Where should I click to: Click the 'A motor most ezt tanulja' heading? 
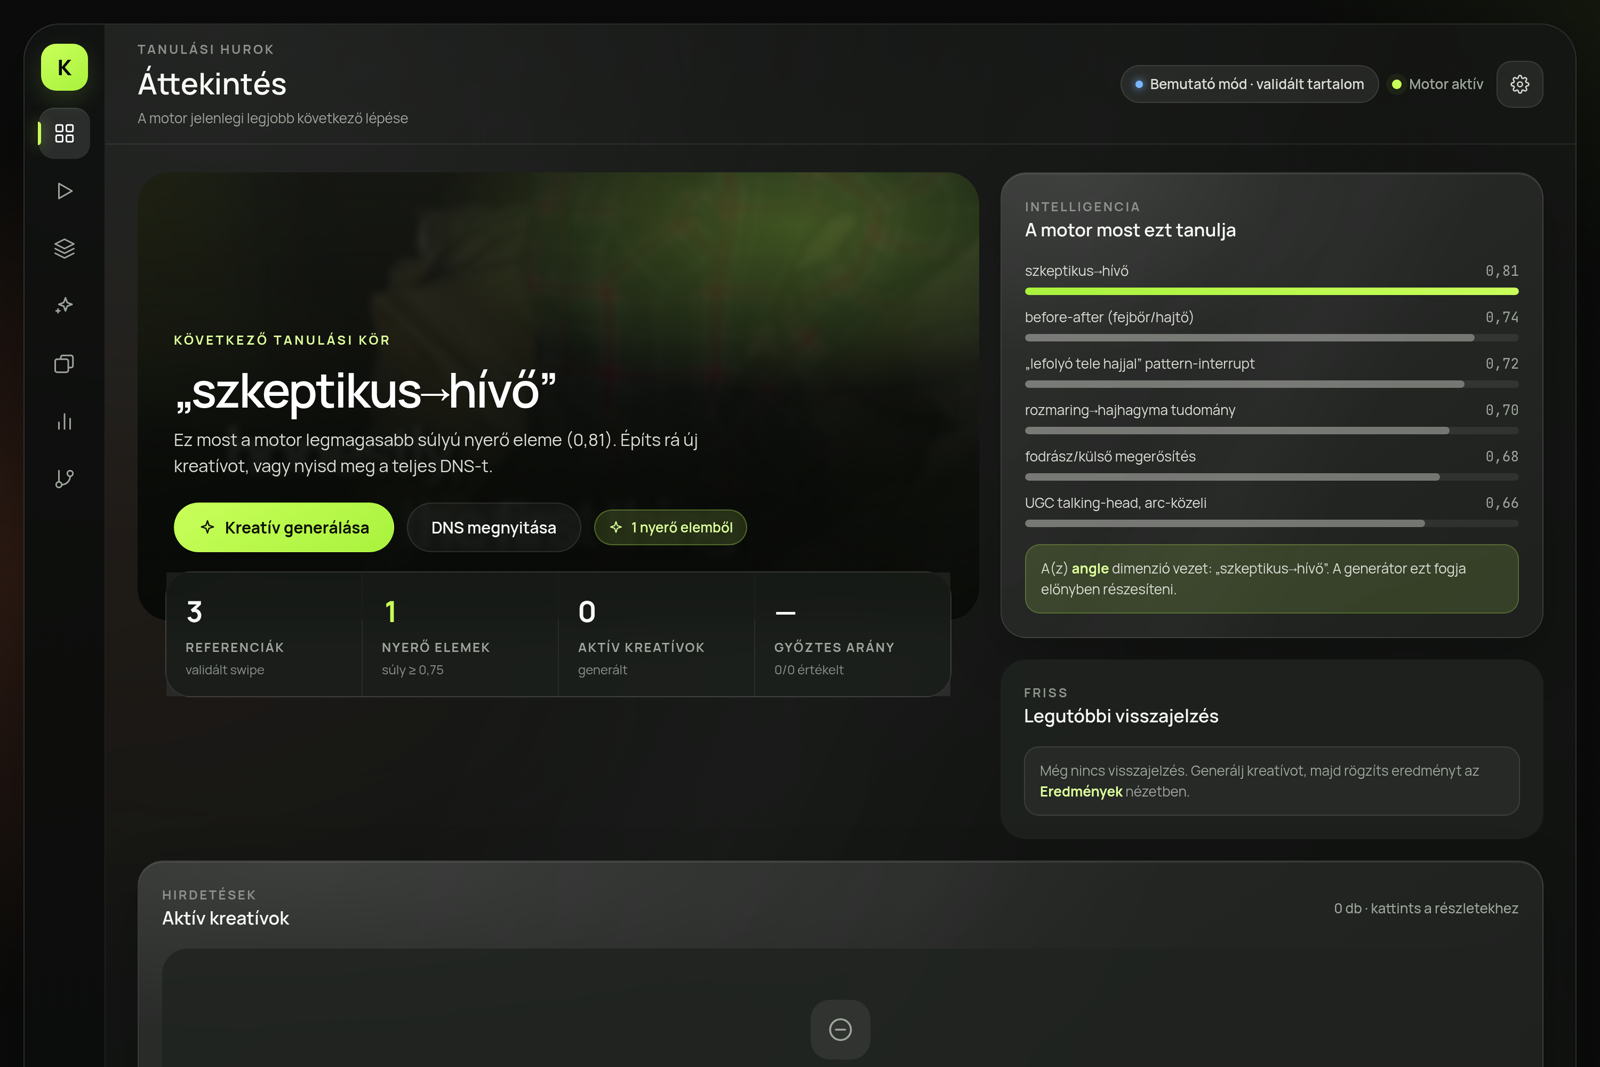(x=1130, y=230)
